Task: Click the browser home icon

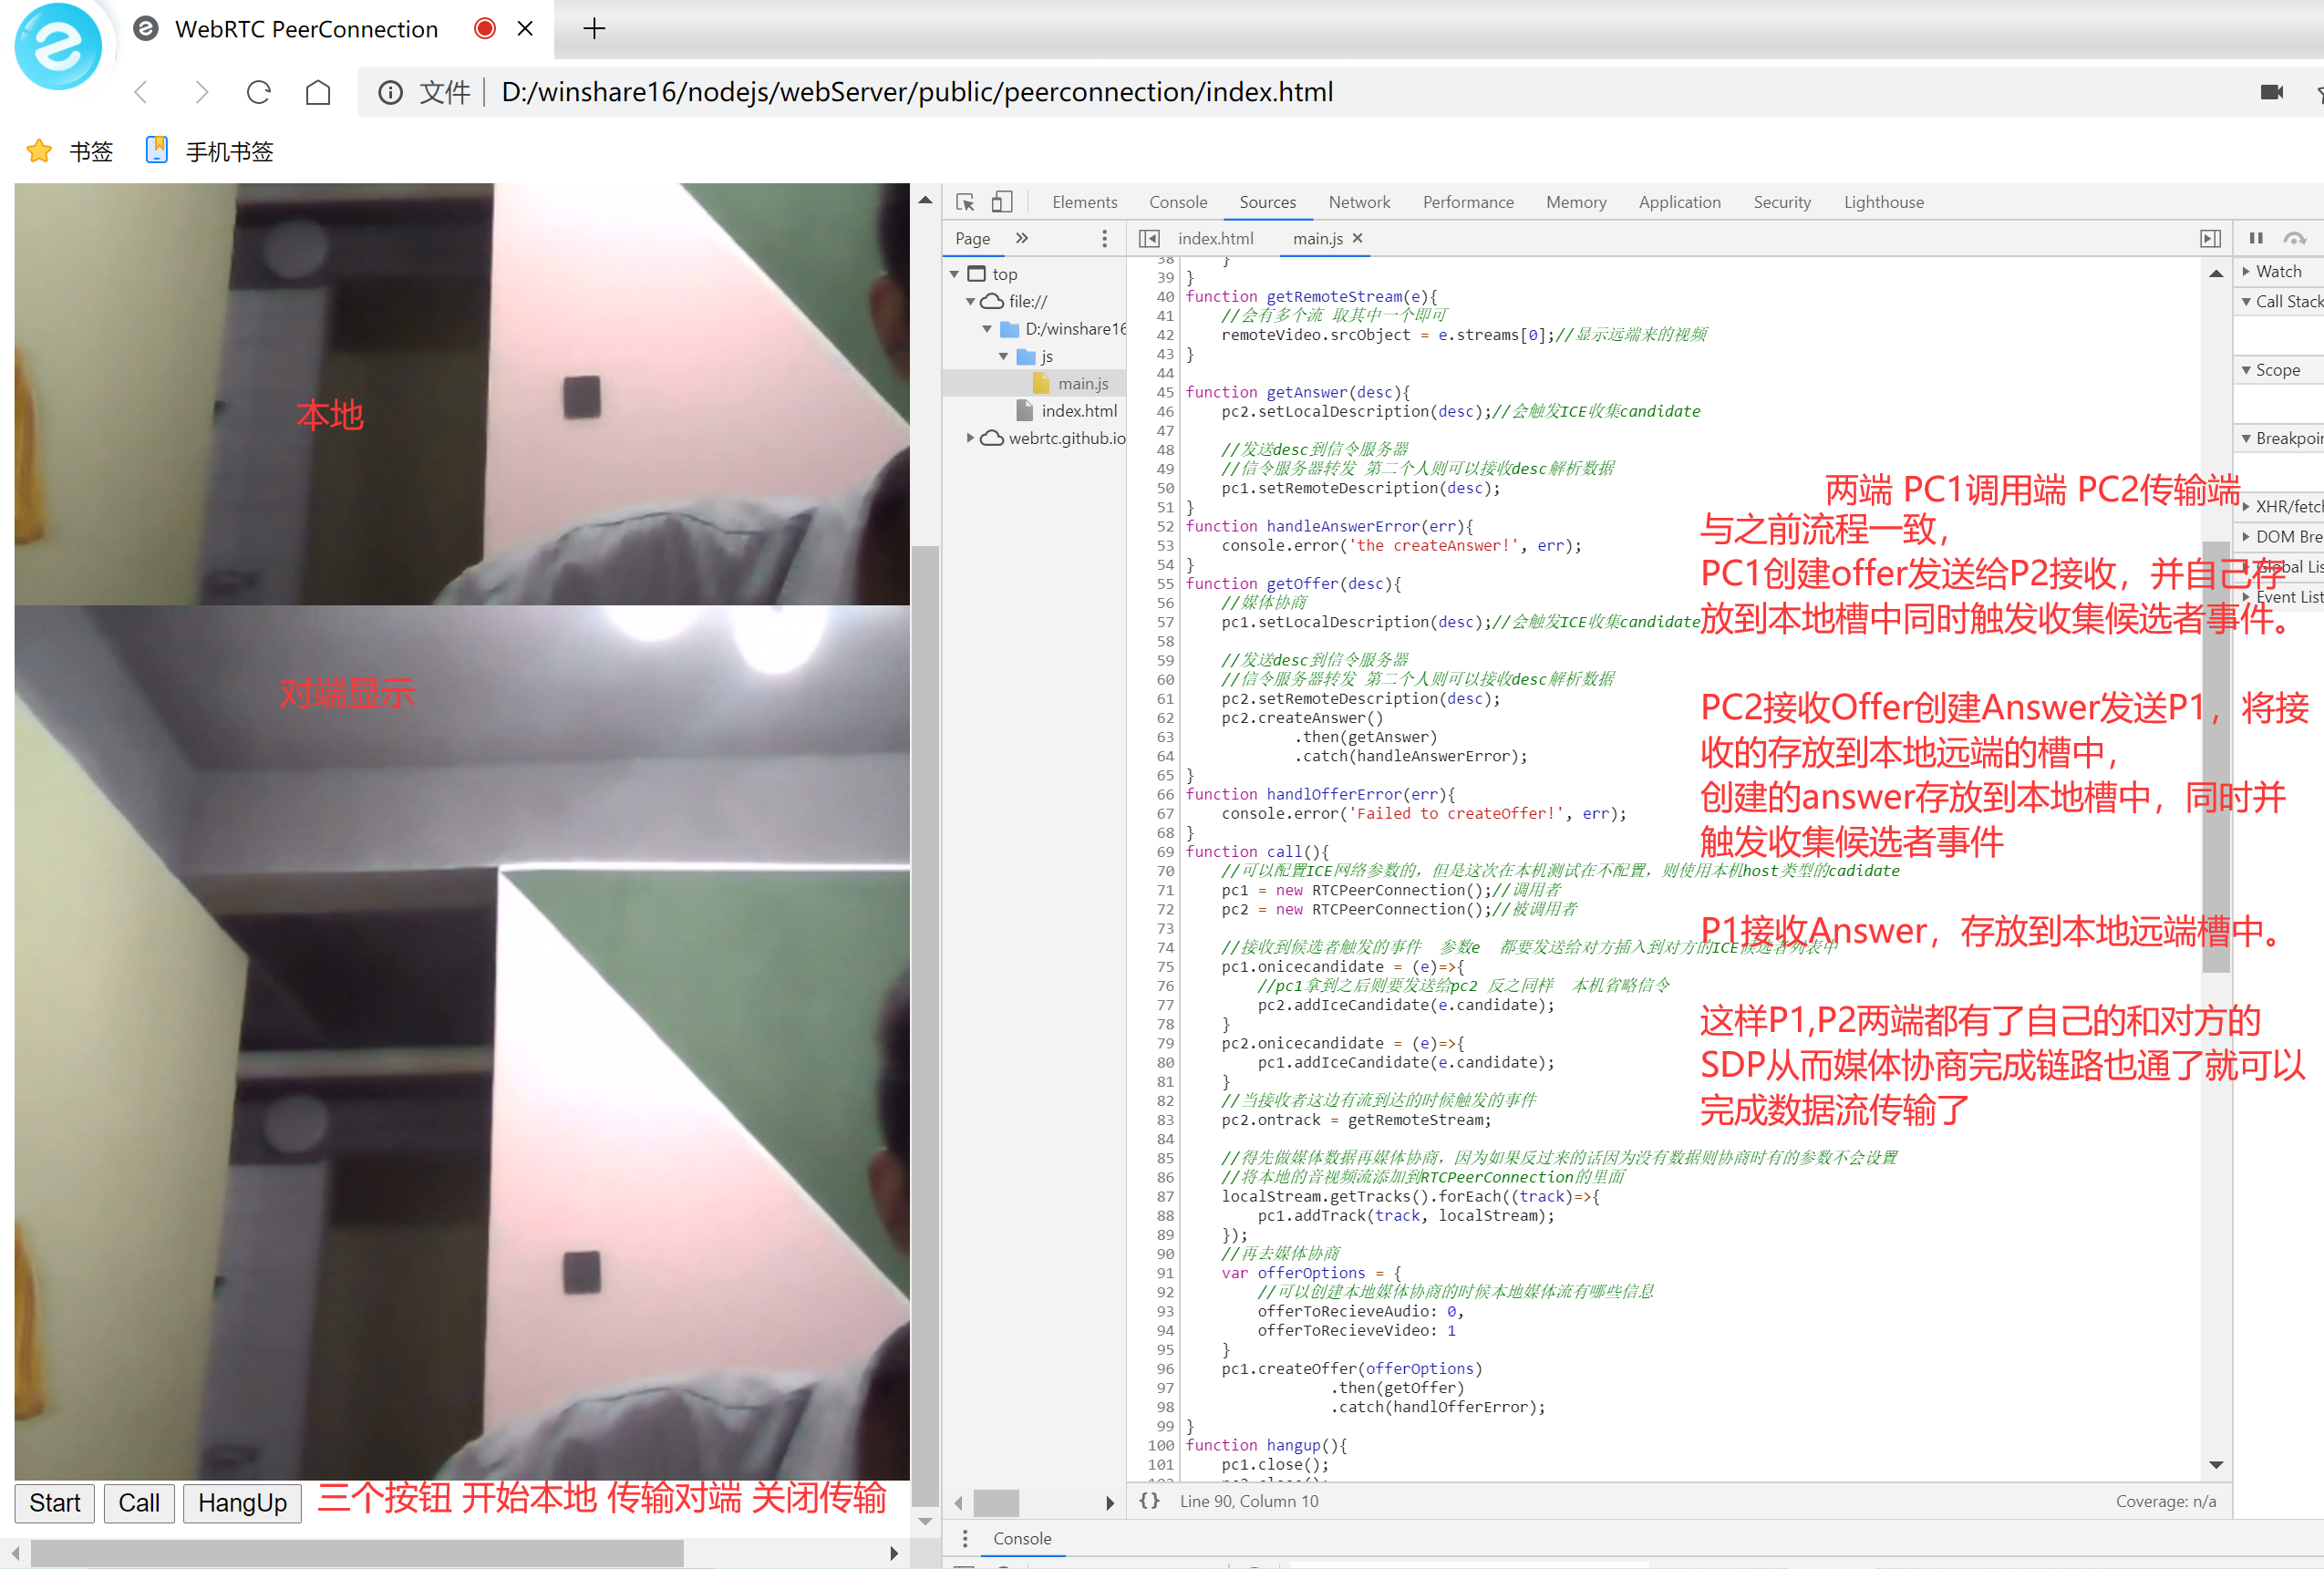Action: (x=318, y=92)
